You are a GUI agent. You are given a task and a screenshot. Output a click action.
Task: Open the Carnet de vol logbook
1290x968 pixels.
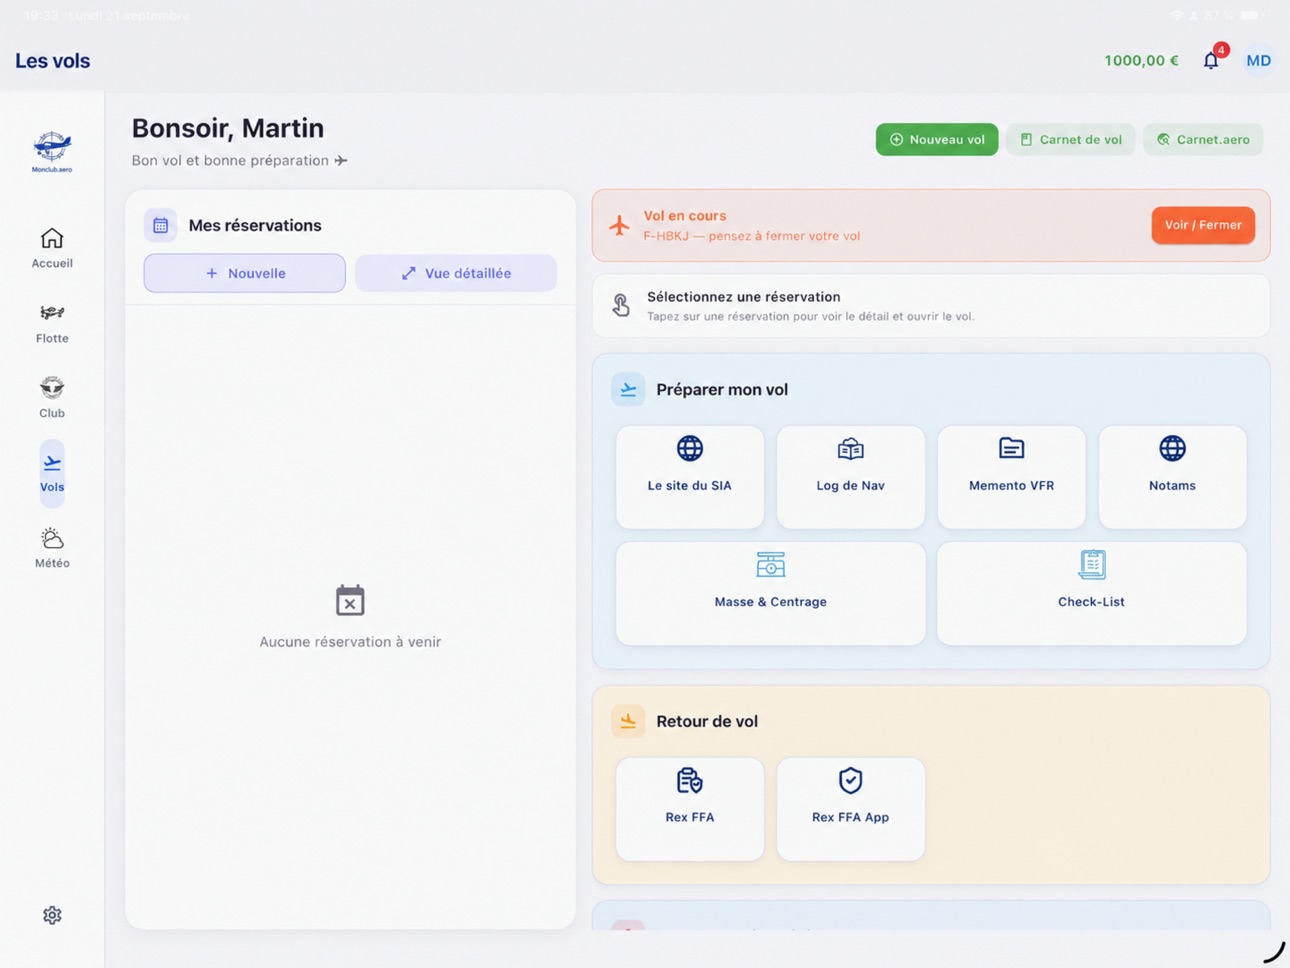pyautogui.click(x=1070, y=139)
